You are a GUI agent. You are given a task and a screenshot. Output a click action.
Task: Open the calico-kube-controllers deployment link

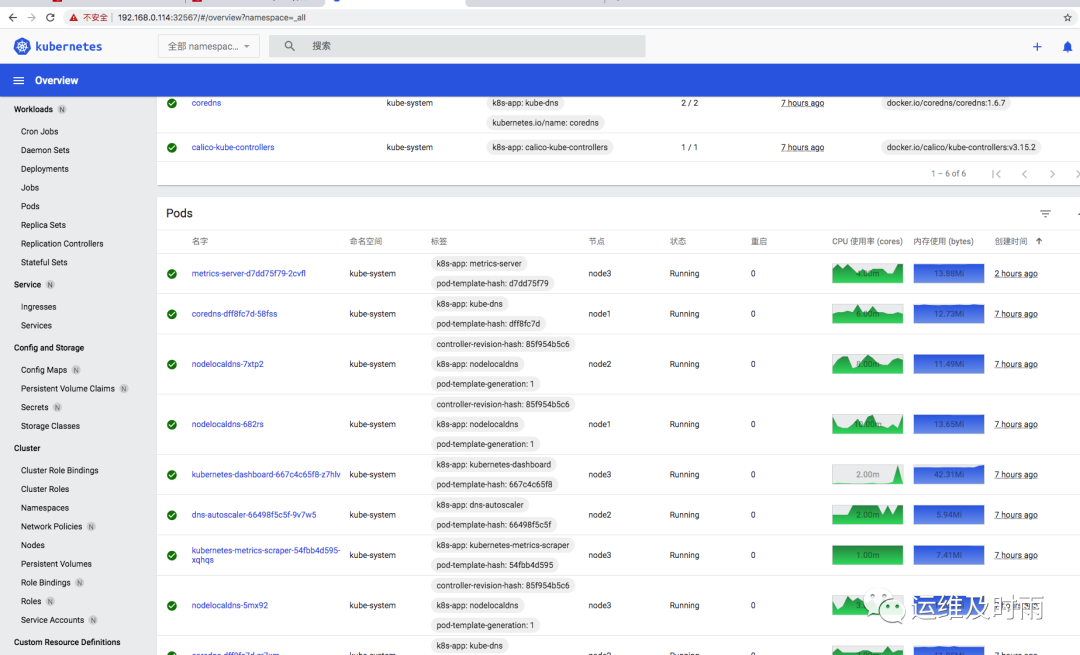point(233,147)
